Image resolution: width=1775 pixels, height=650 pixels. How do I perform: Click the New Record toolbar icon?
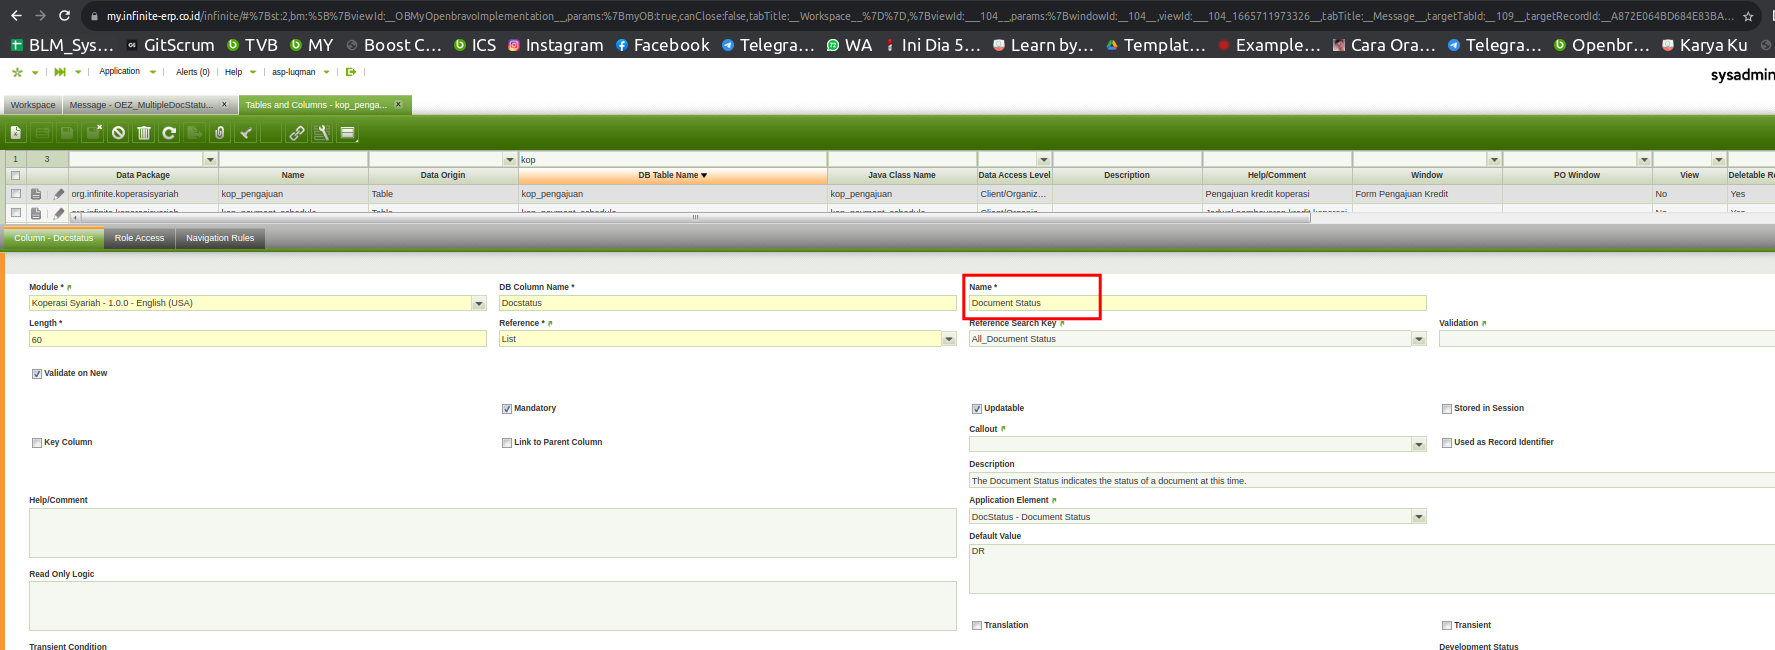coord(16,133)
